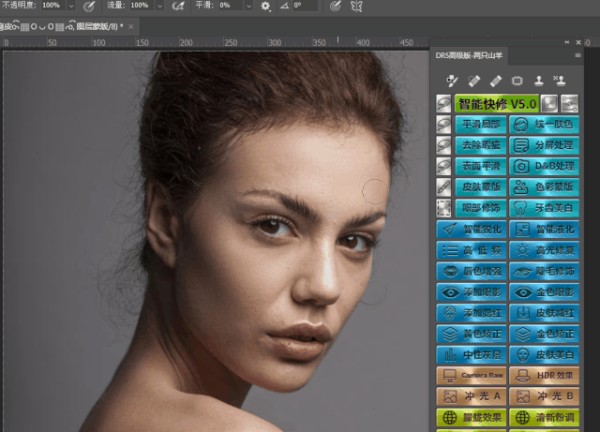600x432 pixels.
Task: Click the brush icon beside 皮肤蒙版
Action: coord(444,187)
